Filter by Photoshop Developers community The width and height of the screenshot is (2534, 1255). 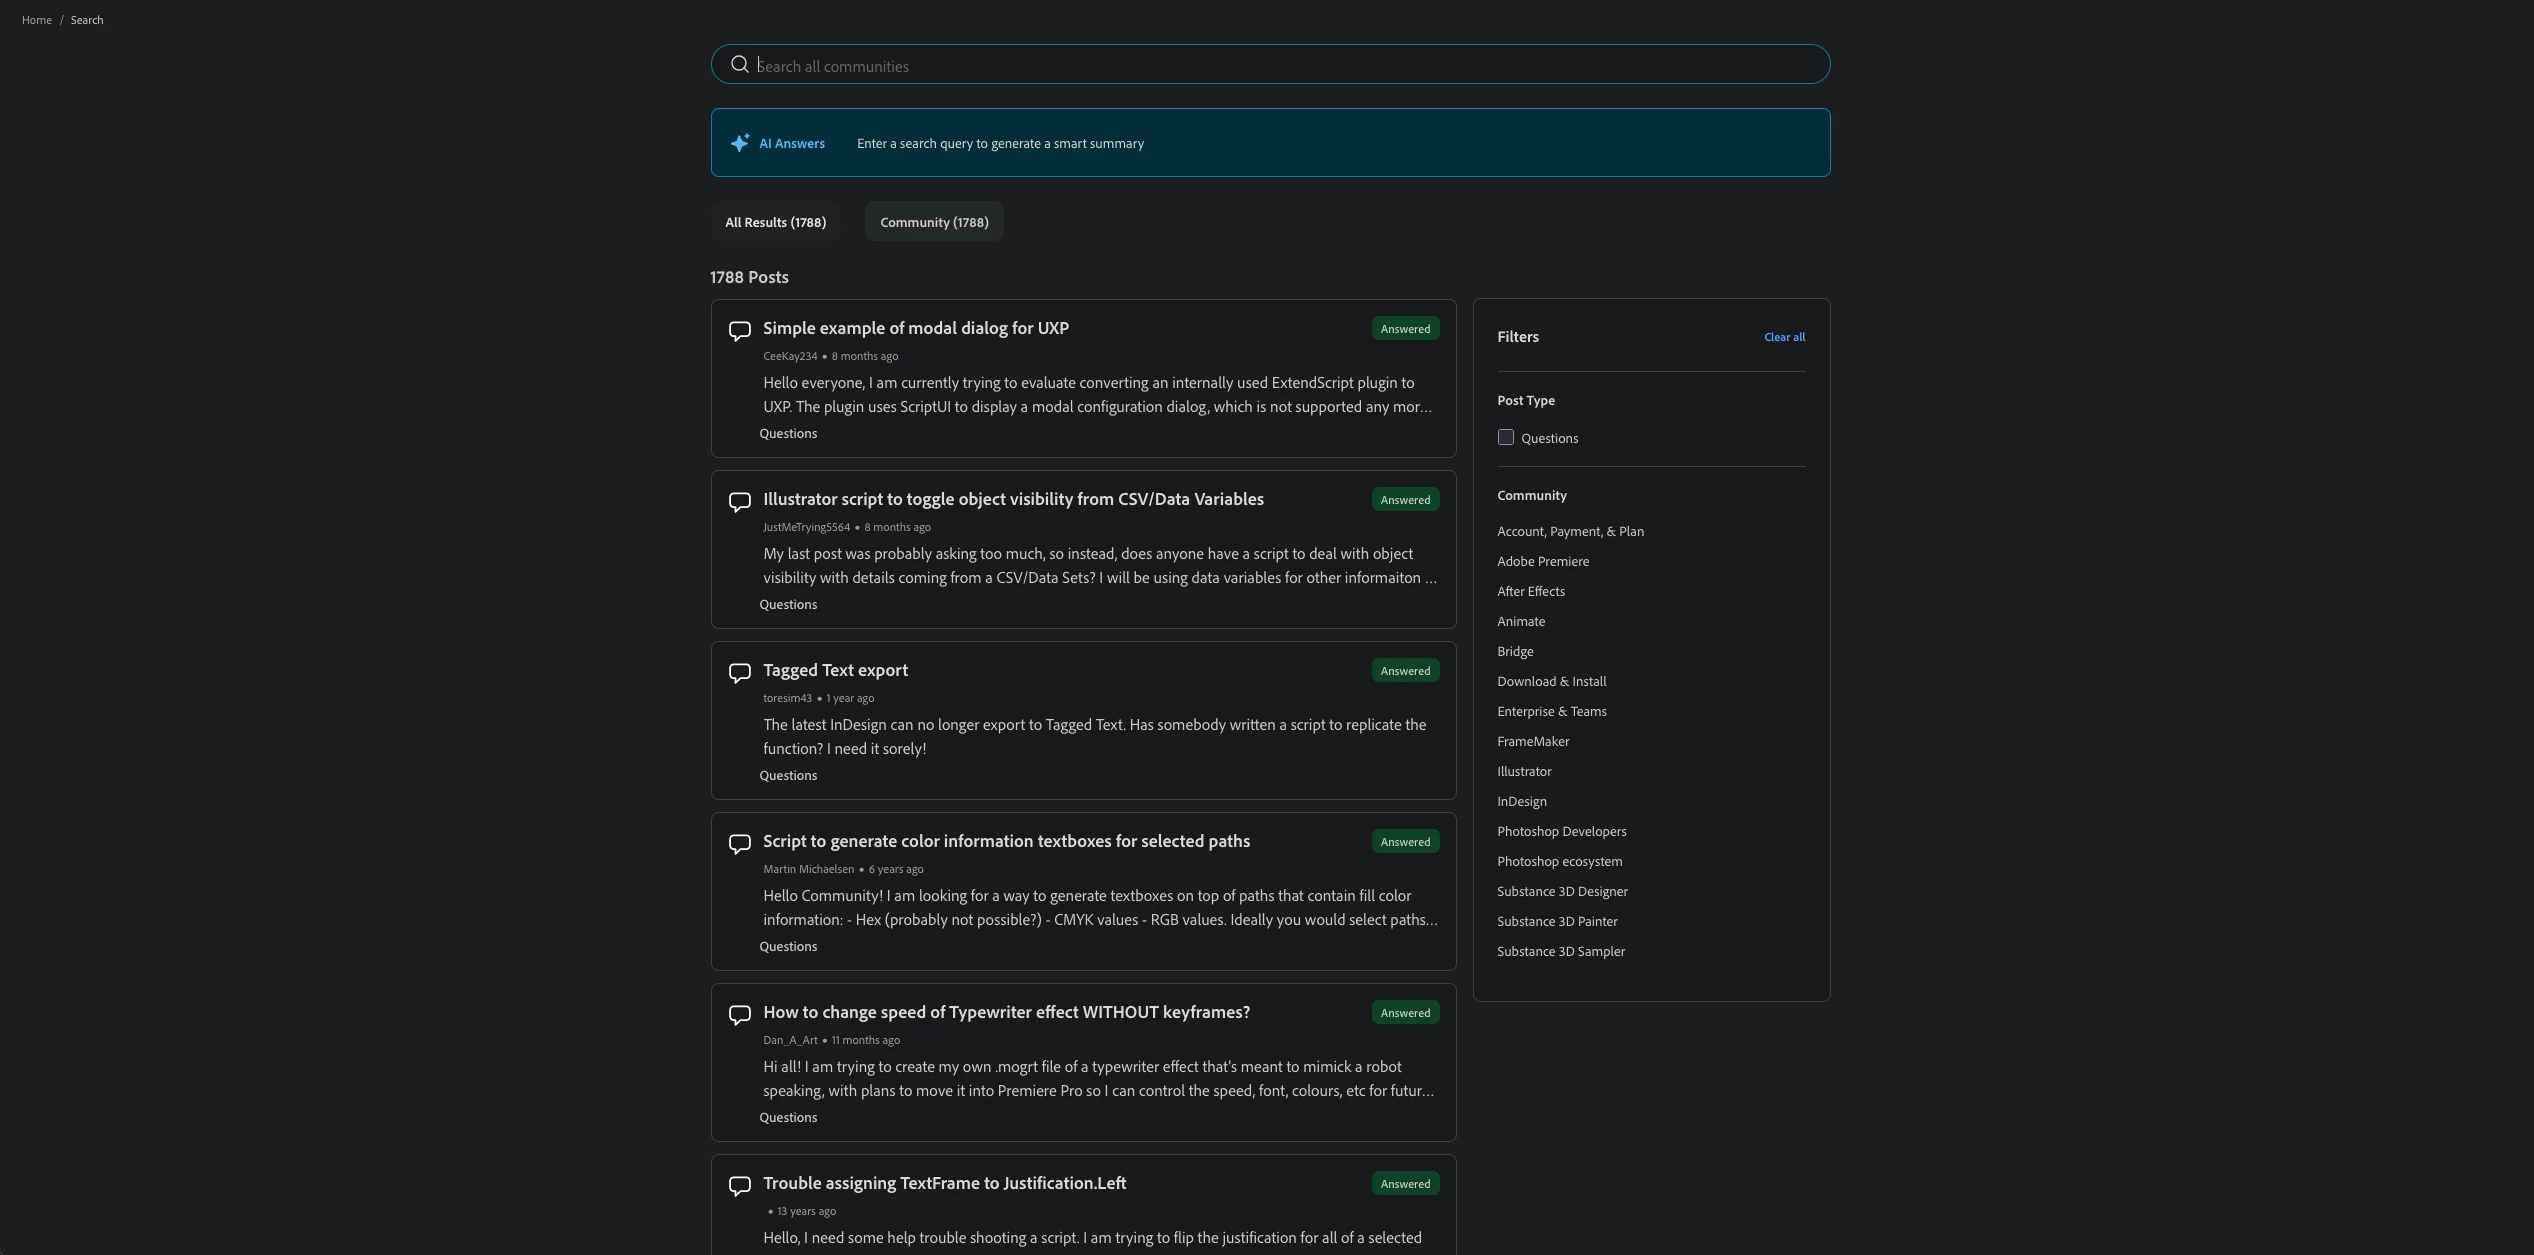(x=1560, y=832)
